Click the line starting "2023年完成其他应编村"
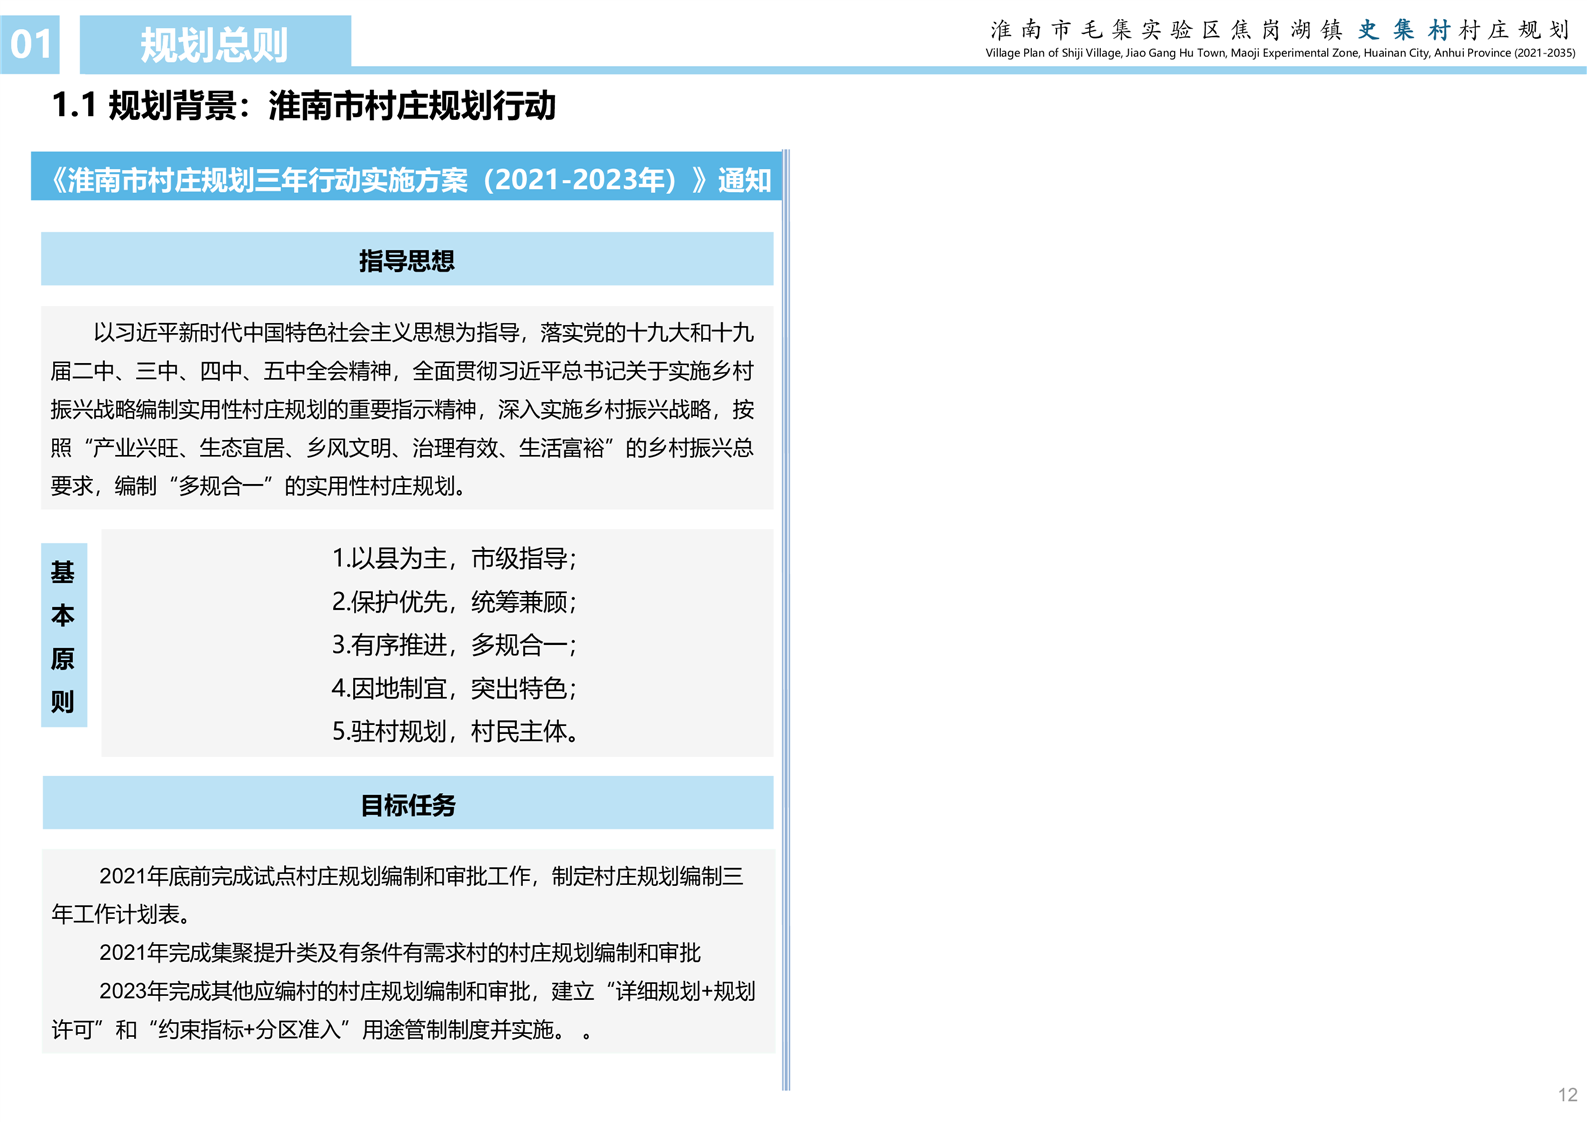 click(x=426, y=991)
